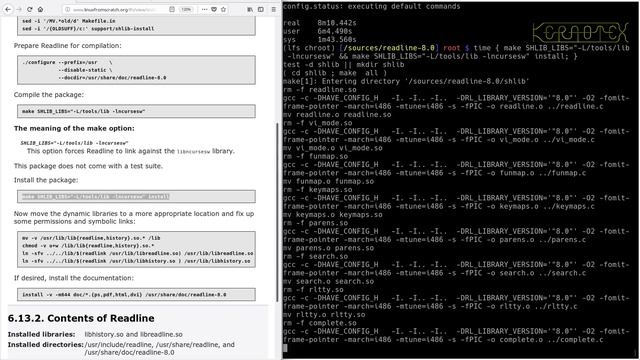Open the browser home page
Viewport: 640px width, 360px height.
[x=40, y=9]
